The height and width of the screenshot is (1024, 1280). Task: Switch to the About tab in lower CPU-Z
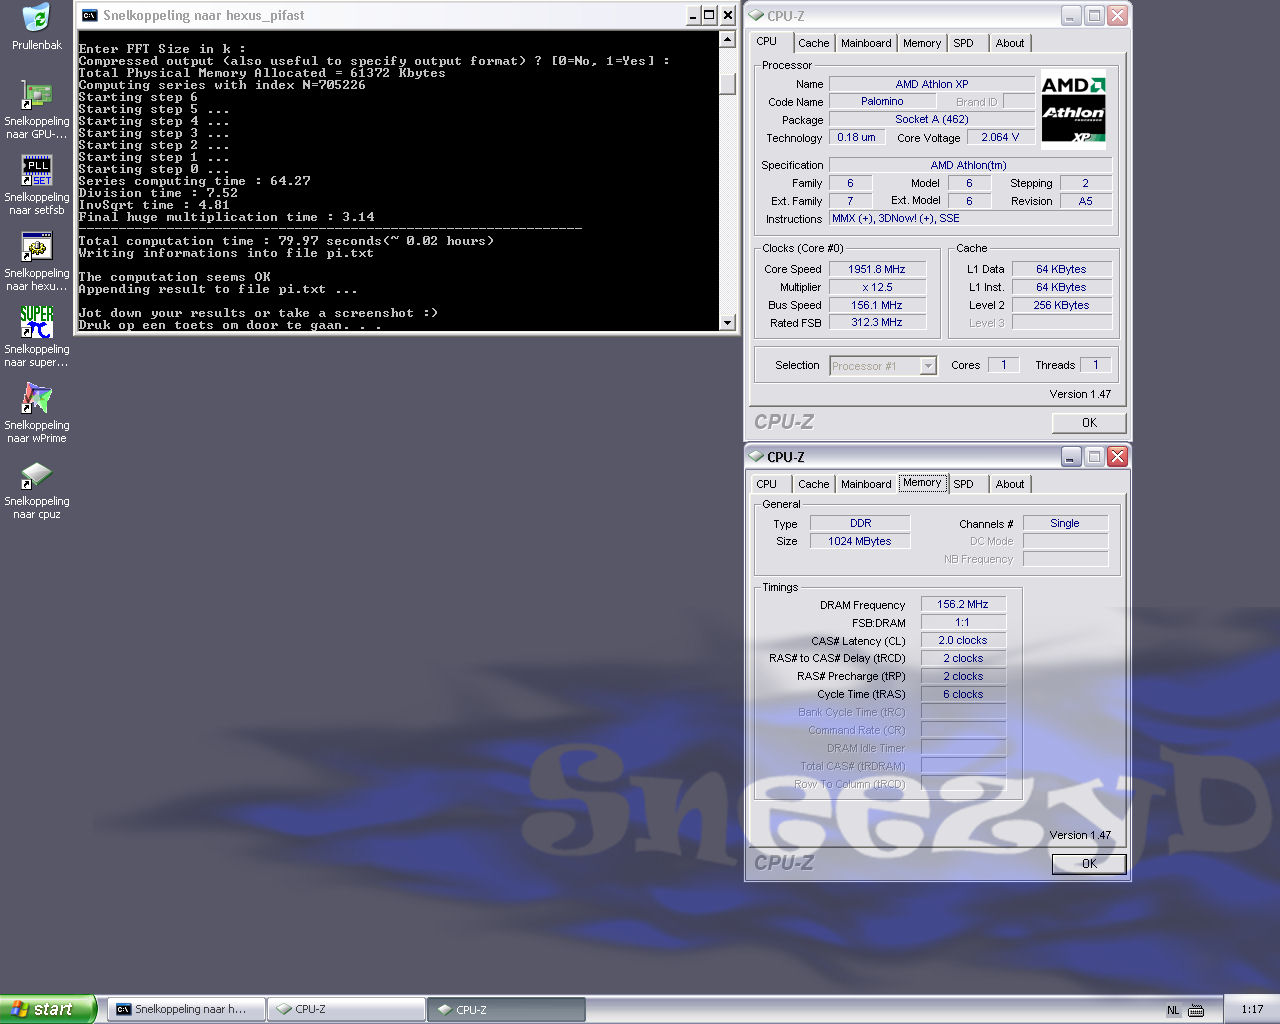[x=1010, y=484]
